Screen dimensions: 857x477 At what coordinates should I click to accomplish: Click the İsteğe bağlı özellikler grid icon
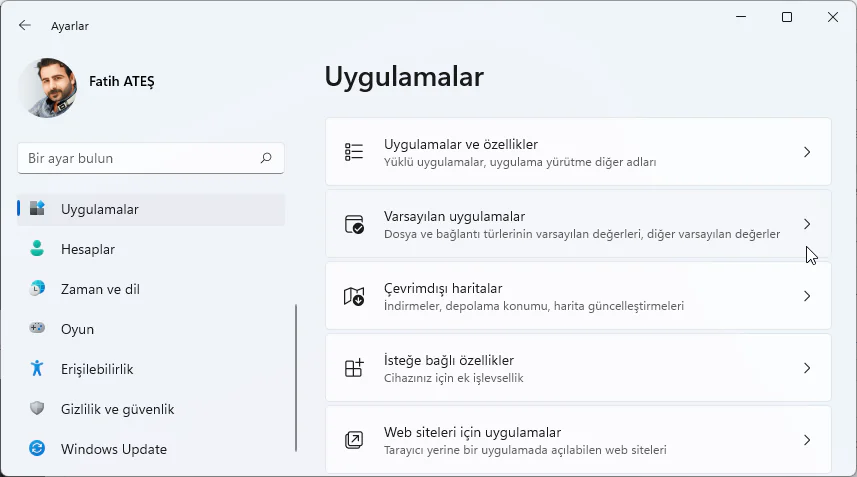tap(354, 368)
